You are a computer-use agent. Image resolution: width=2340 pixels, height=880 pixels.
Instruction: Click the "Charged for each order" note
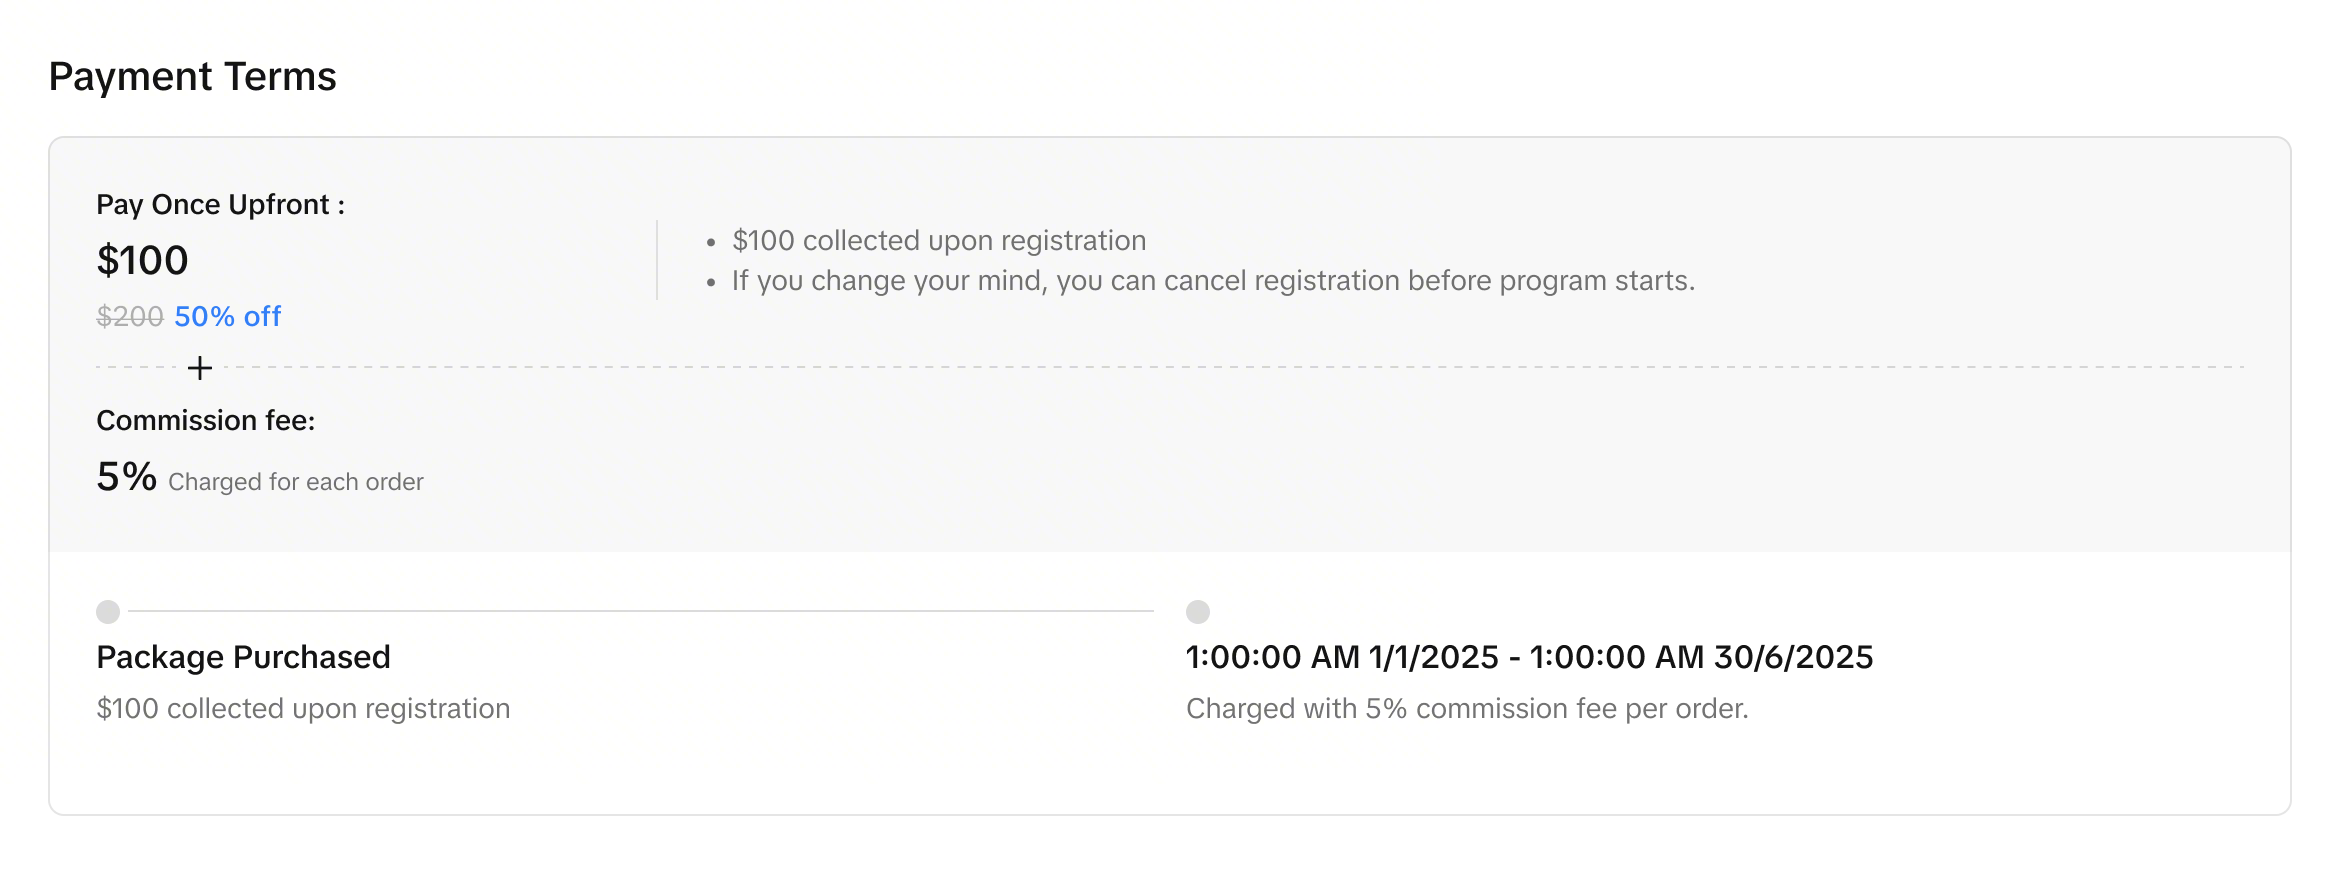tap(296, 482)
